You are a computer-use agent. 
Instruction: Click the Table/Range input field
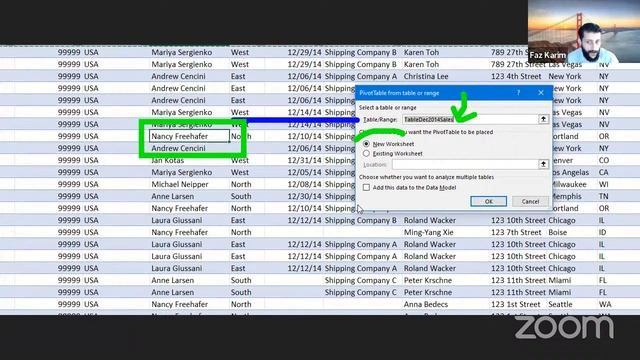pyautogui.click(x=470, y=119)
